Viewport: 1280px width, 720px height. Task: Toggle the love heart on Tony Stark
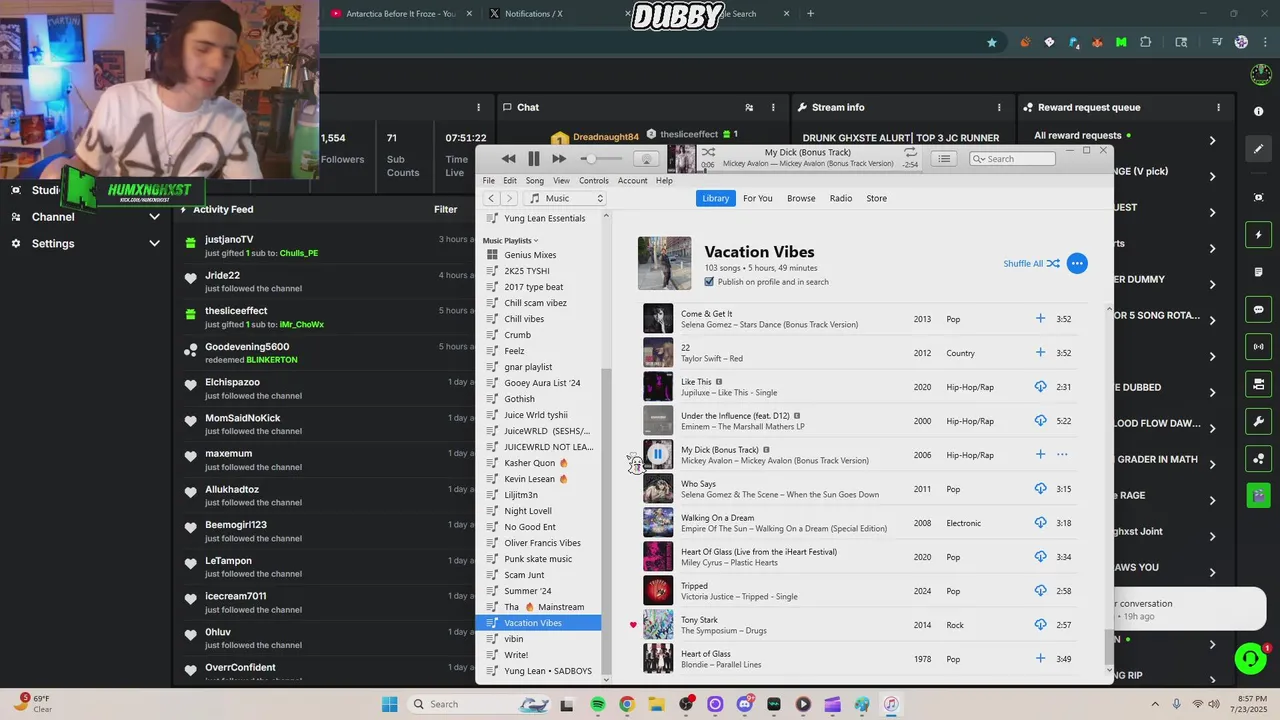633,625
